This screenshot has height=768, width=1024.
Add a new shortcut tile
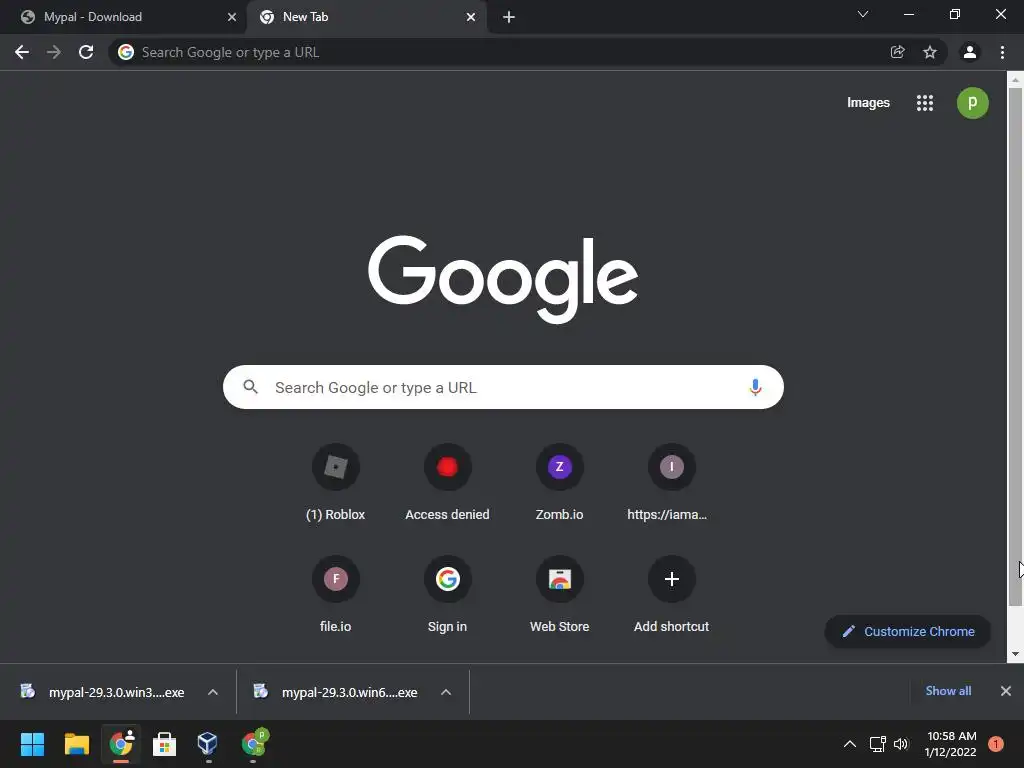tap(671, 596)
